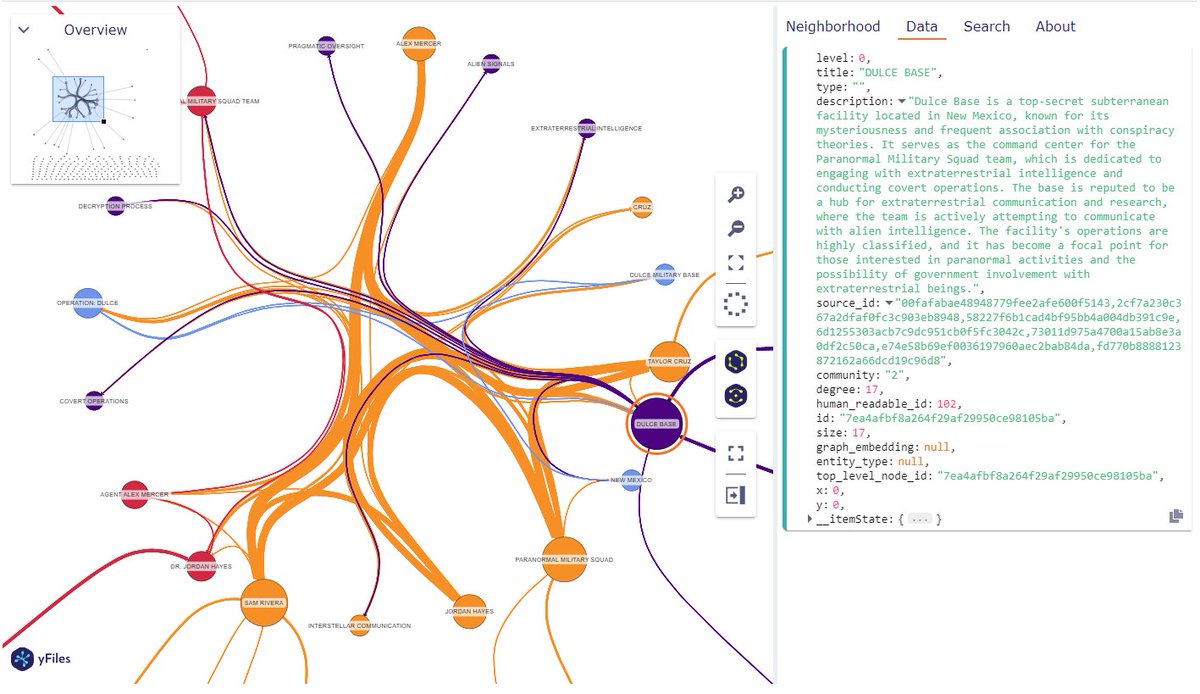Collapse the source_id value triangle
Screen dimensions: 1200x694
(x=890, y=302)
